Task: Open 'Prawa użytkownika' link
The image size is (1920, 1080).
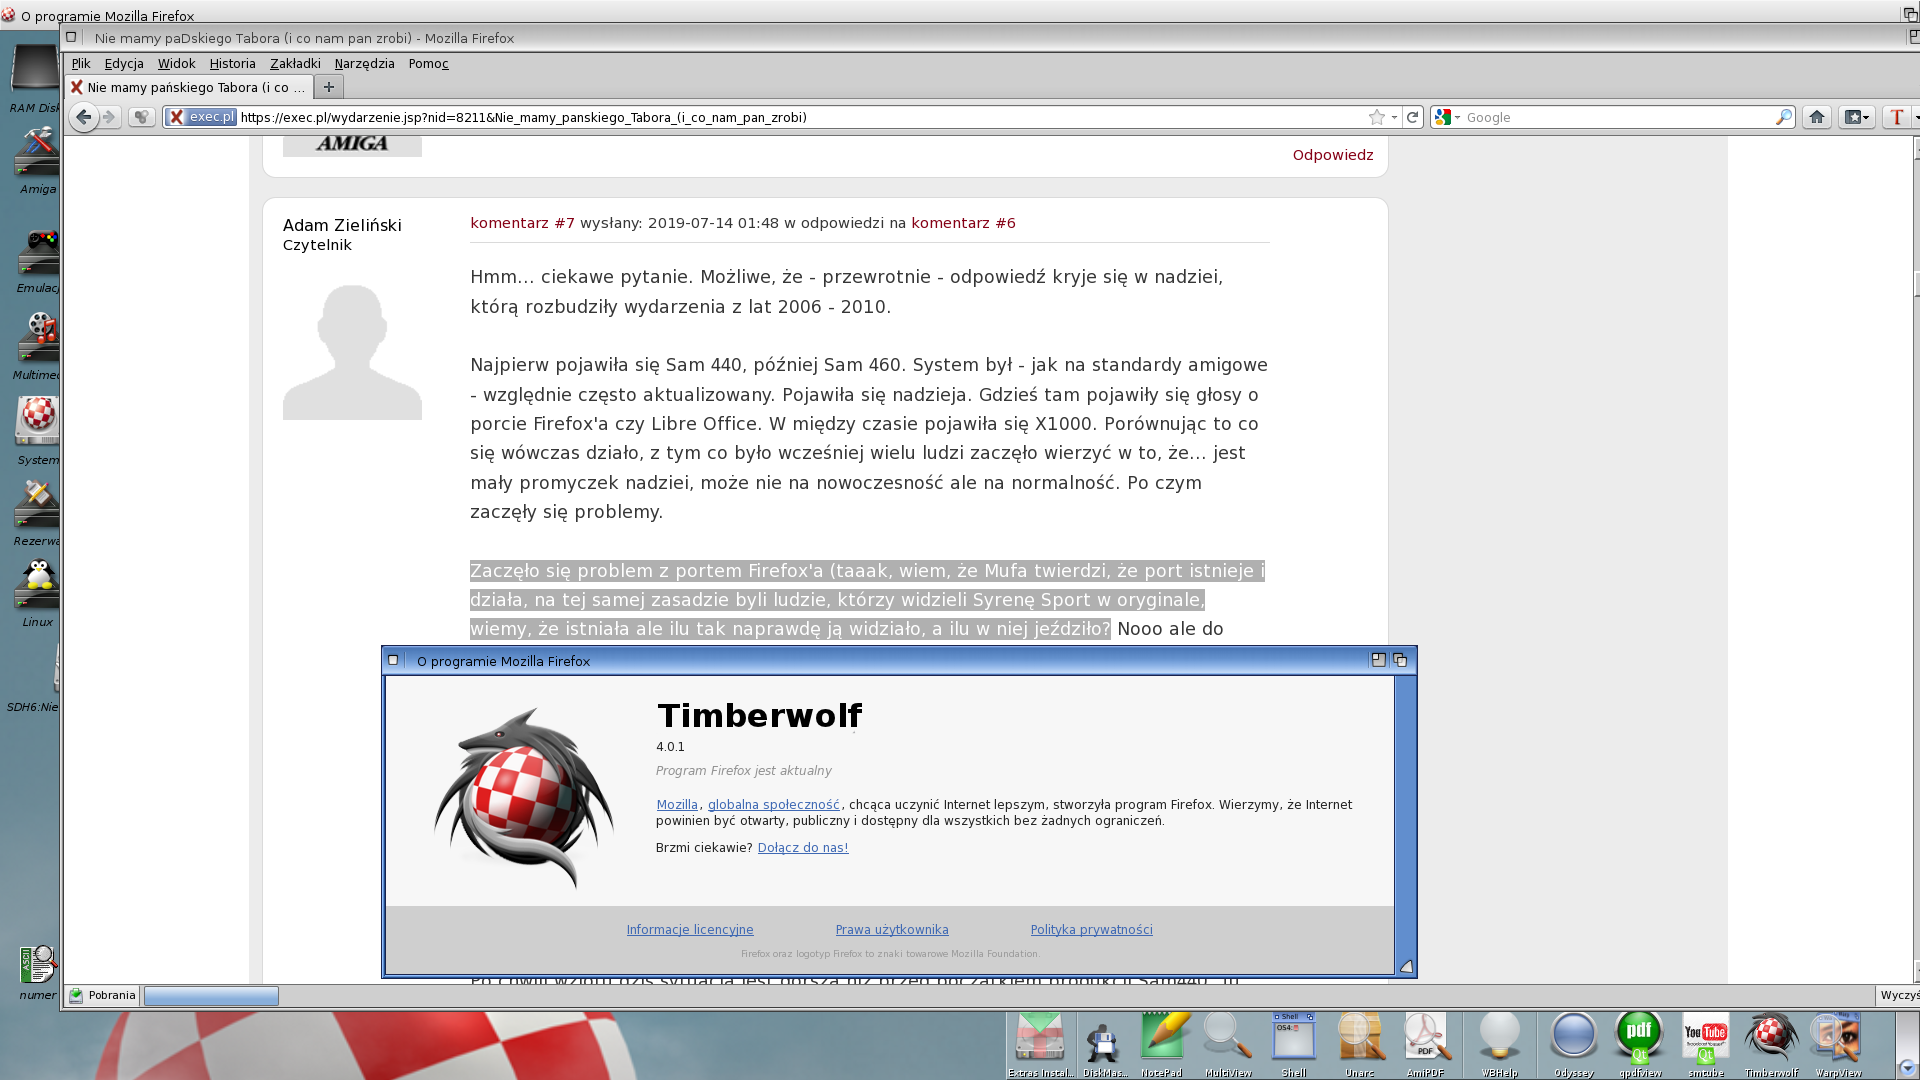Action: tap(892, 929)
